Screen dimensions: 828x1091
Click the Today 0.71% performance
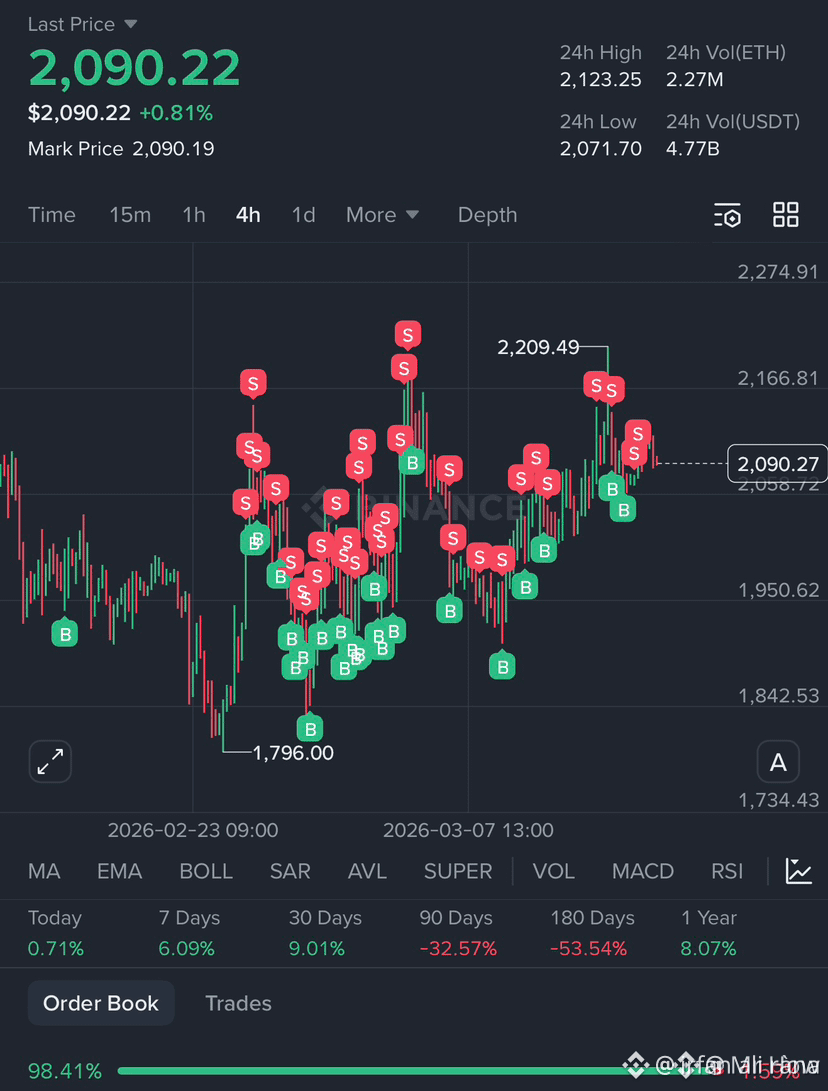(x=56, y=933)
